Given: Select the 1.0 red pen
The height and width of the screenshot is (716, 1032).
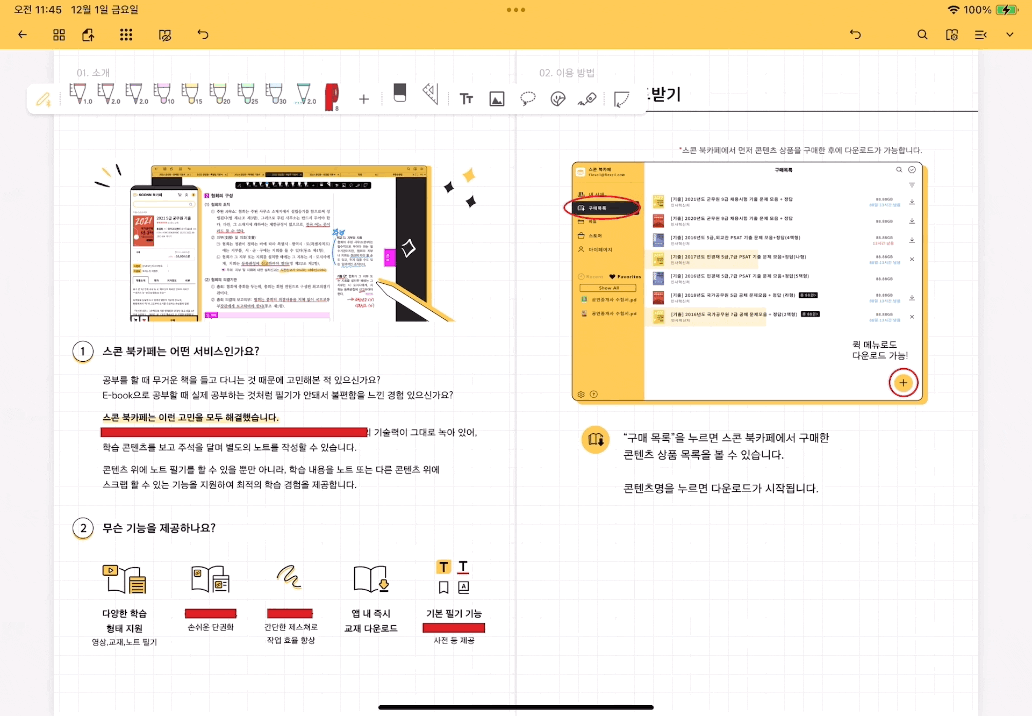Looking at the screenshot, I should point(80,94).
